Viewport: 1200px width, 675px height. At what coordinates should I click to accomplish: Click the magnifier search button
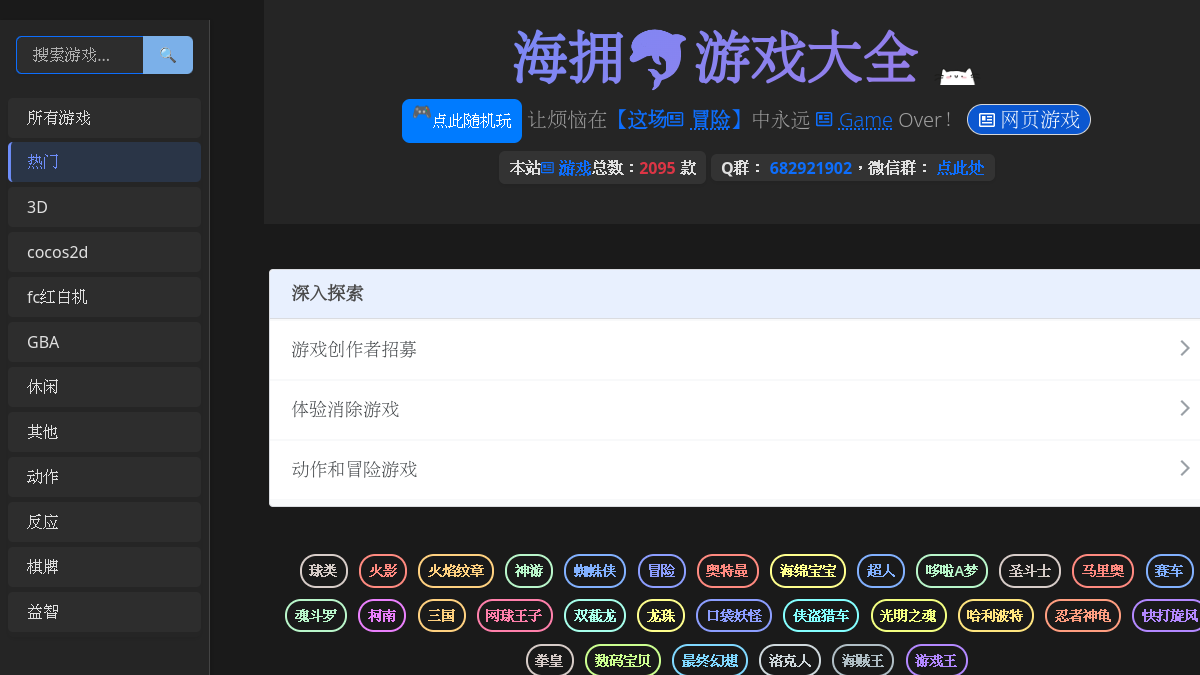[168, 55]
